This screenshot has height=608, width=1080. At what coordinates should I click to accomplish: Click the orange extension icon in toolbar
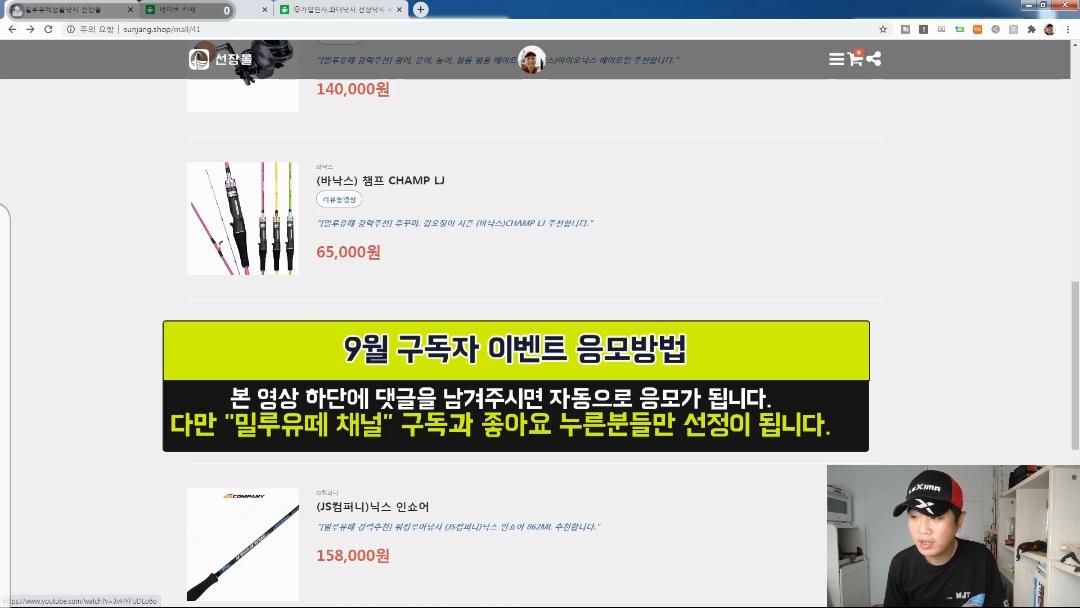click(x=977, y=29)
